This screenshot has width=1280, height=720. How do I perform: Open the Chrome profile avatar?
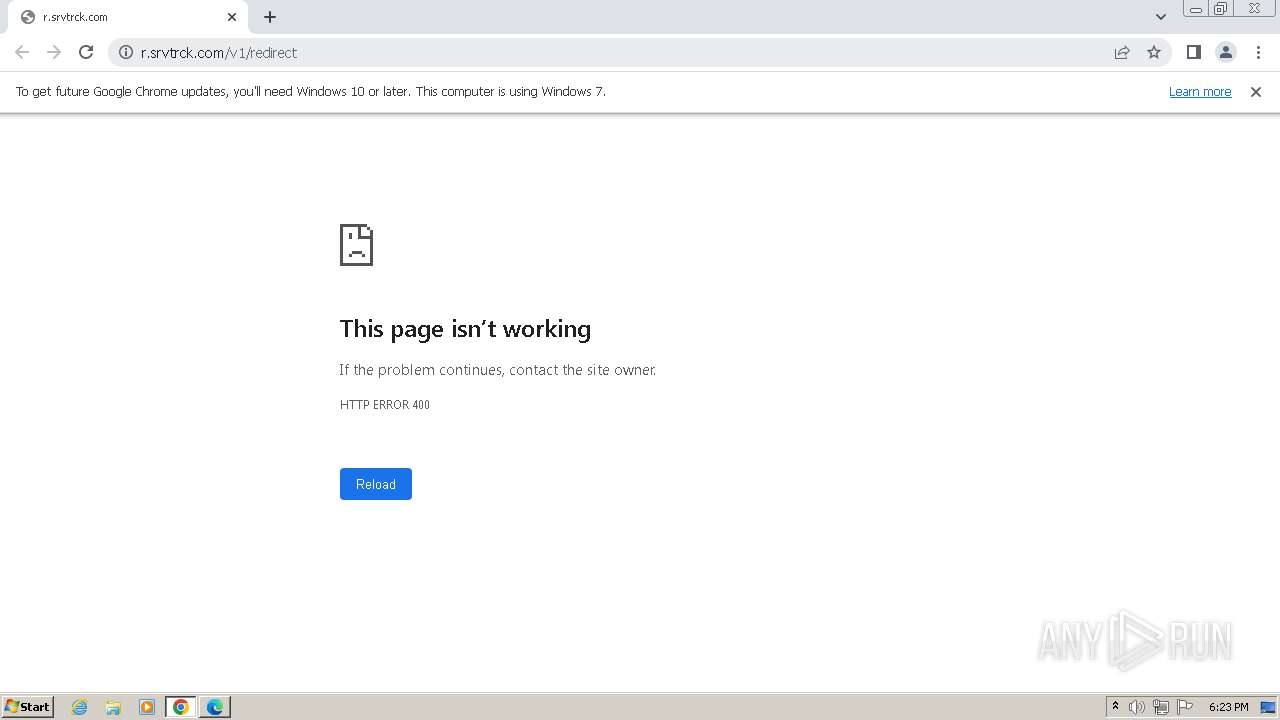(x=1225, y=52)
